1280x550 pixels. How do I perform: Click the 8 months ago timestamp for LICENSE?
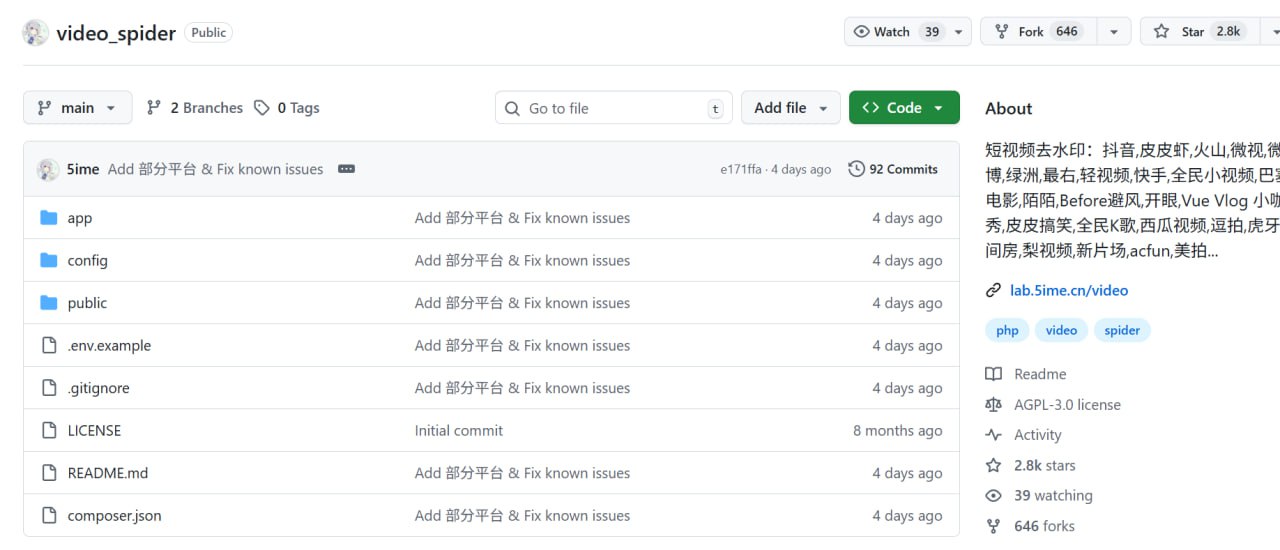click(897, 430)
